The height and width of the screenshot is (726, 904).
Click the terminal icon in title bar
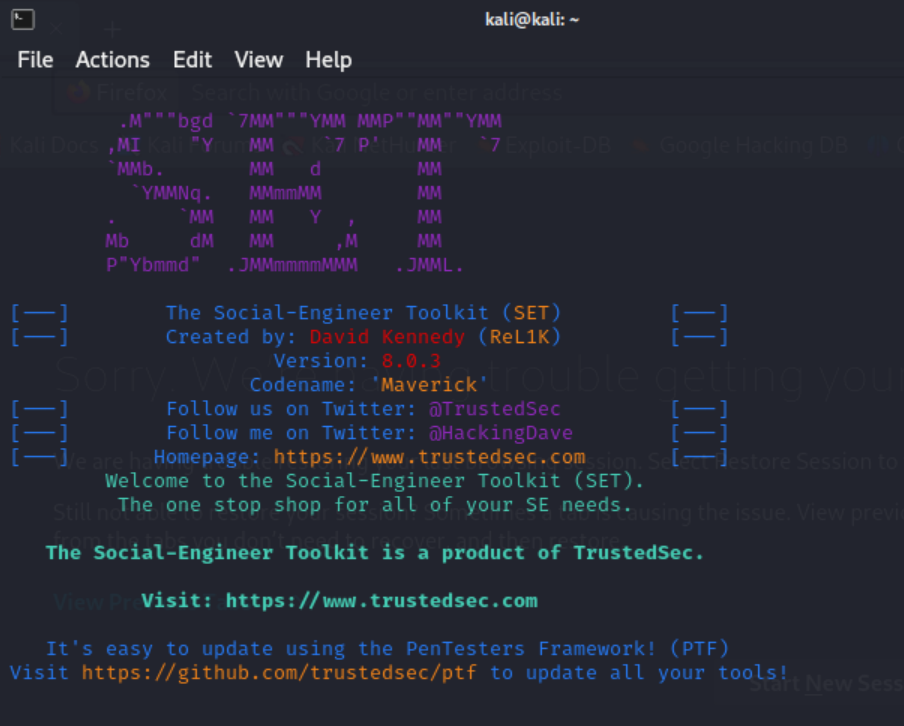(22, 19)
